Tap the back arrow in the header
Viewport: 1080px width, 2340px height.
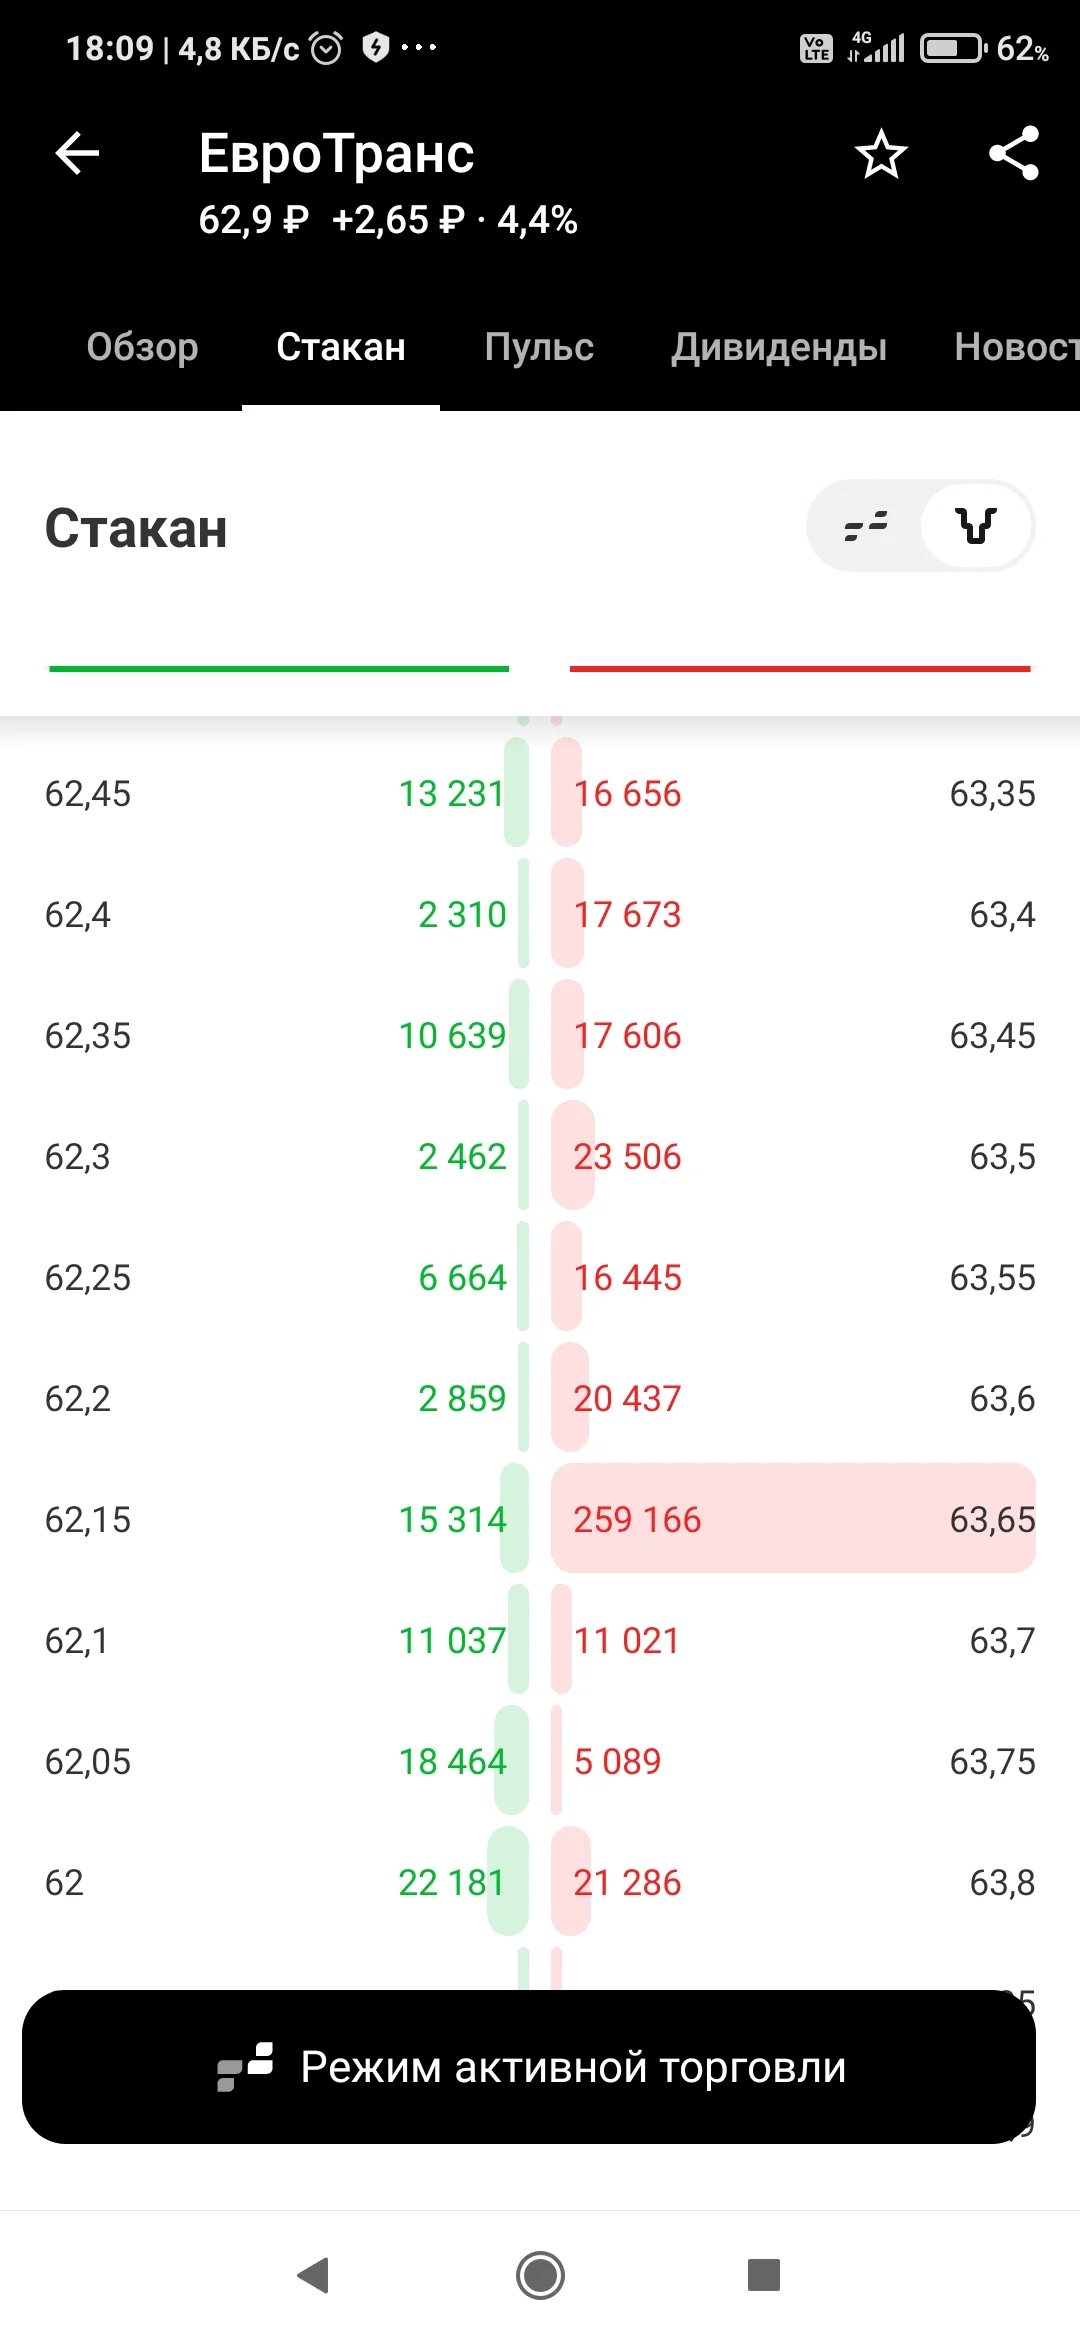coord(77,154)
